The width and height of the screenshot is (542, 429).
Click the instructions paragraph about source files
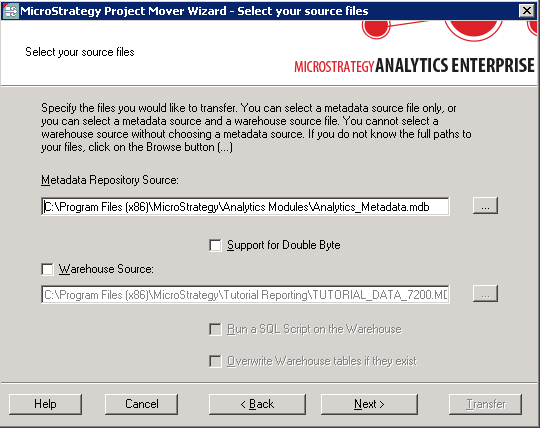tap(256, 128)
